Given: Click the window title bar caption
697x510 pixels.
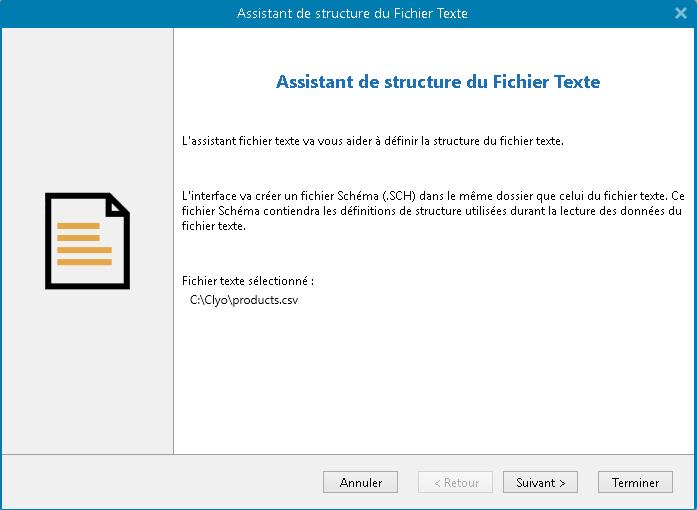Looking at the screenshot, I should point(352,13).
